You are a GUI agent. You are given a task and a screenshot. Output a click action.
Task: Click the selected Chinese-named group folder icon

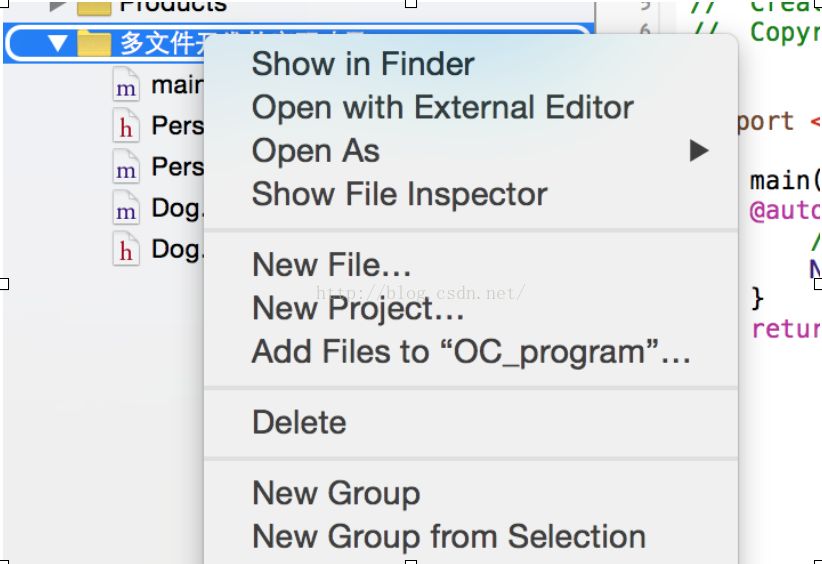pyautogui.click(x=94, y=44)
